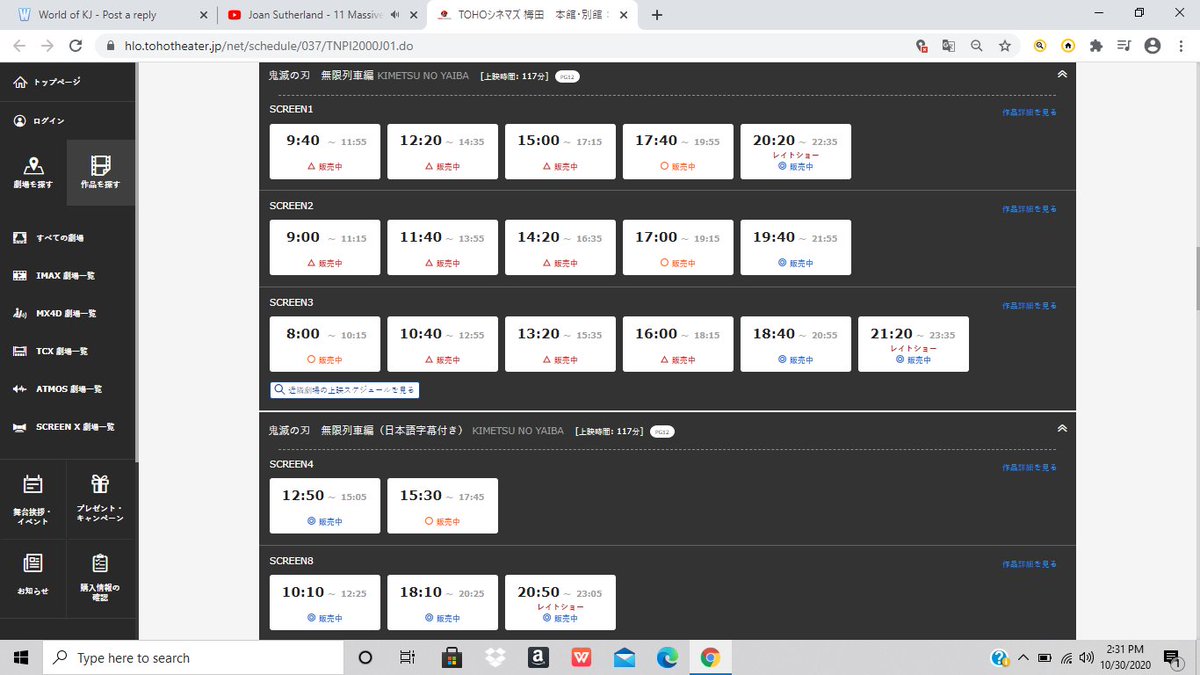Show hidden system tray icons
Image resolution: width=1200 pixels, height=675 pixels.
pyautogui.click(x=1023, y=658)
